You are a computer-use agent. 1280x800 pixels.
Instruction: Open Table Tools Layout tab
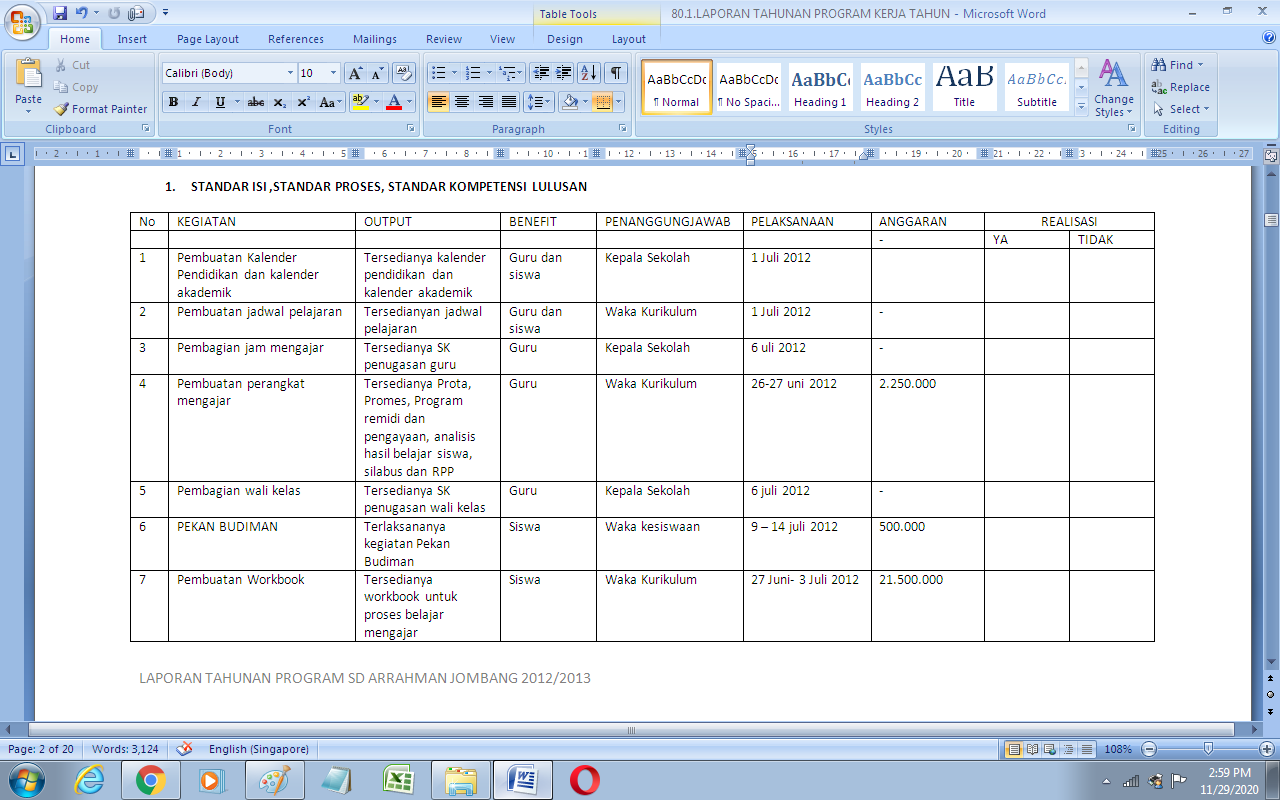[629, 39]
